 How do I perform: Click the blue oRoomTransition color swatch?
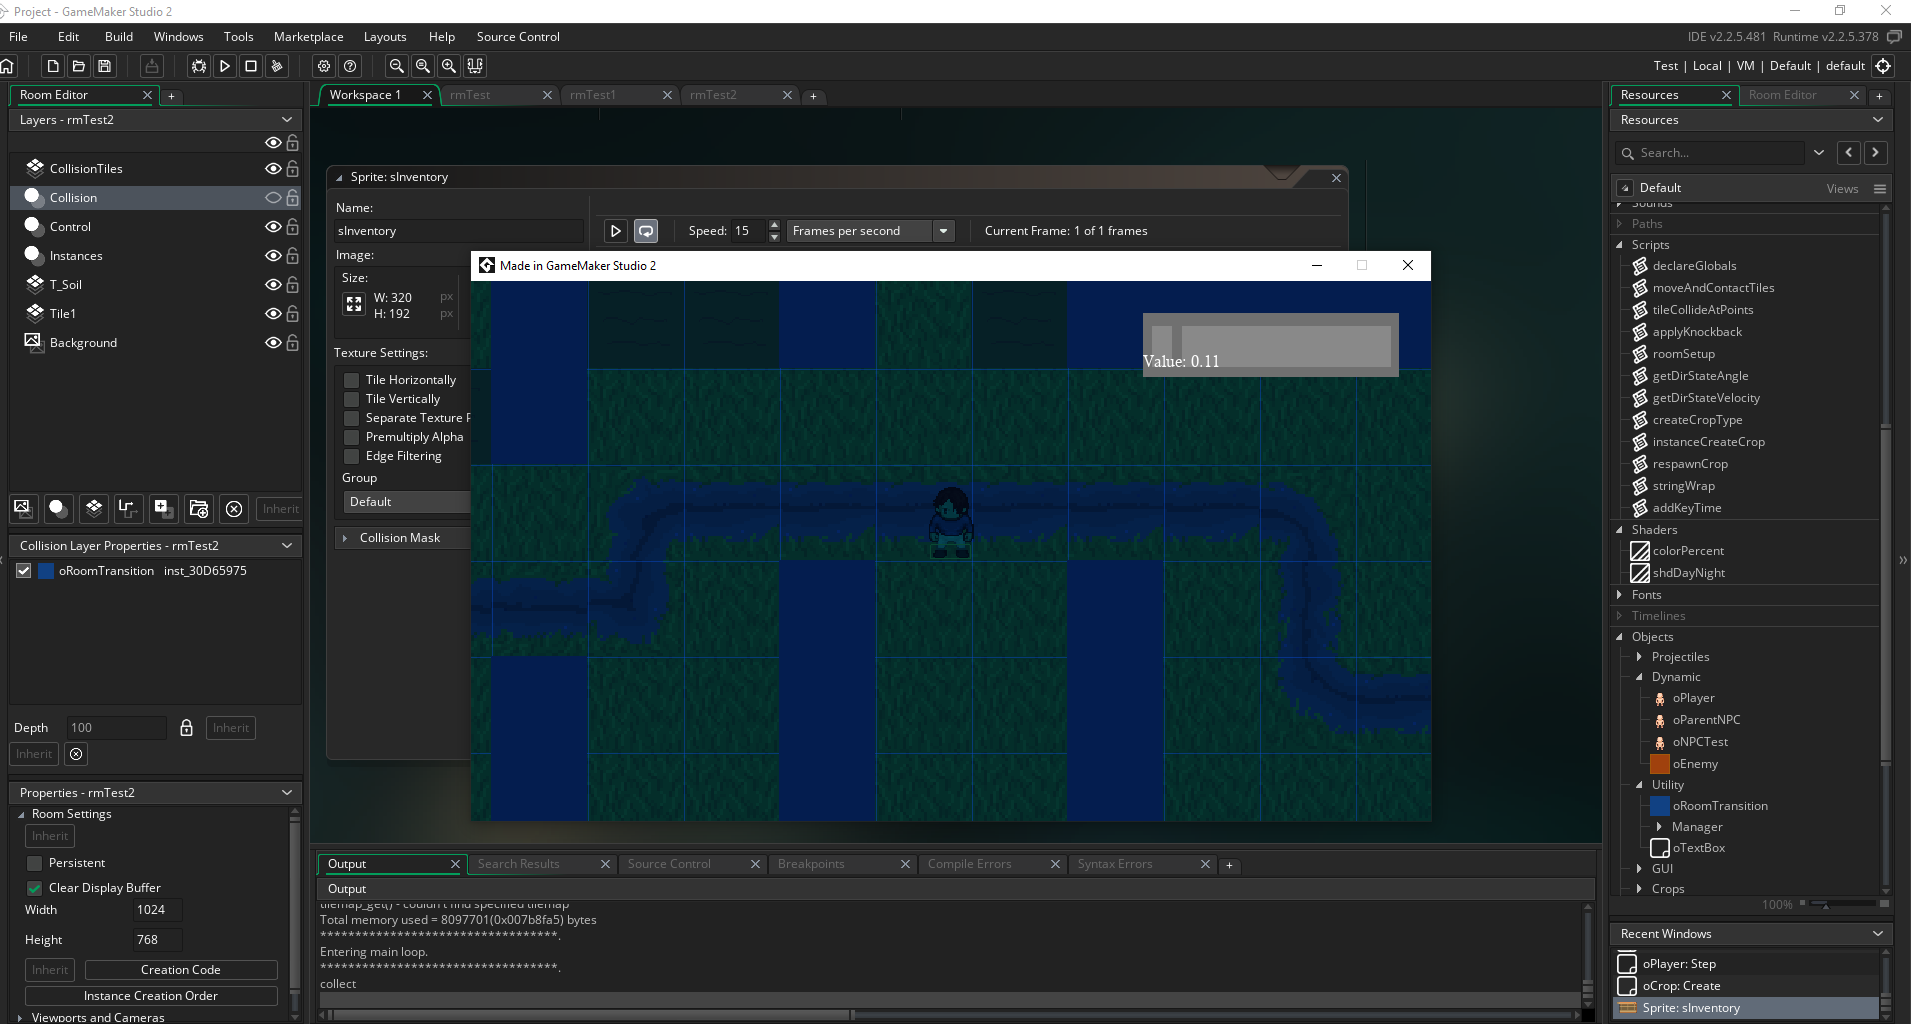point(46,571)
